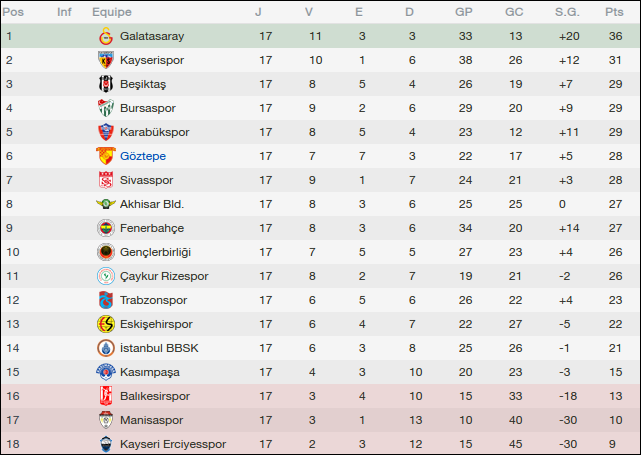The image size is (641, 455).
Task: Open the Göztepe team link
Action: (x=143, y=156)
